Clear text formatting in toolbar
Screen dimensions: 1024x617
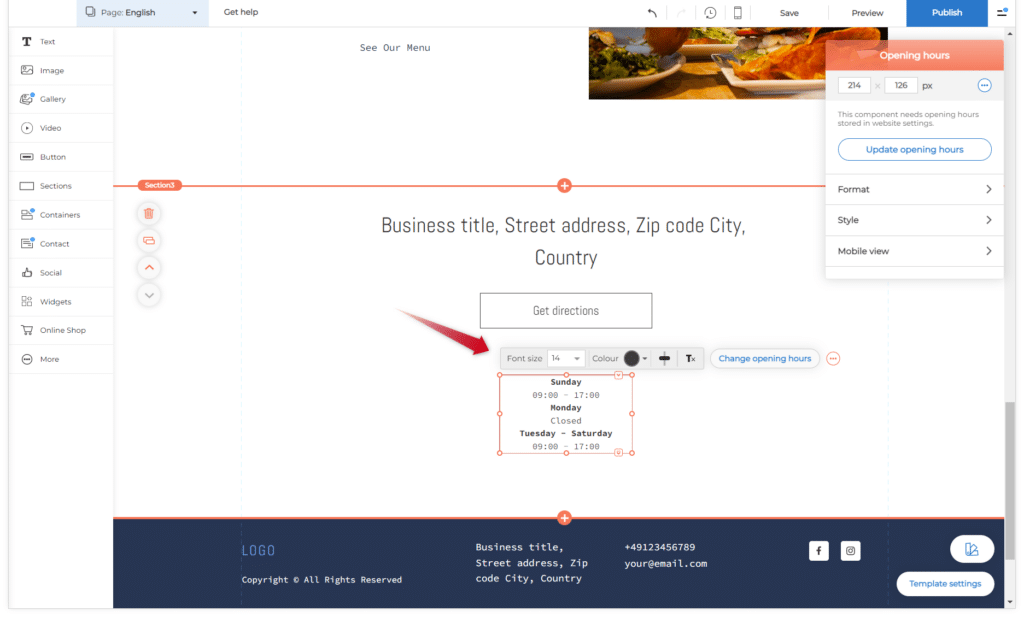click(x=690, y=358)
